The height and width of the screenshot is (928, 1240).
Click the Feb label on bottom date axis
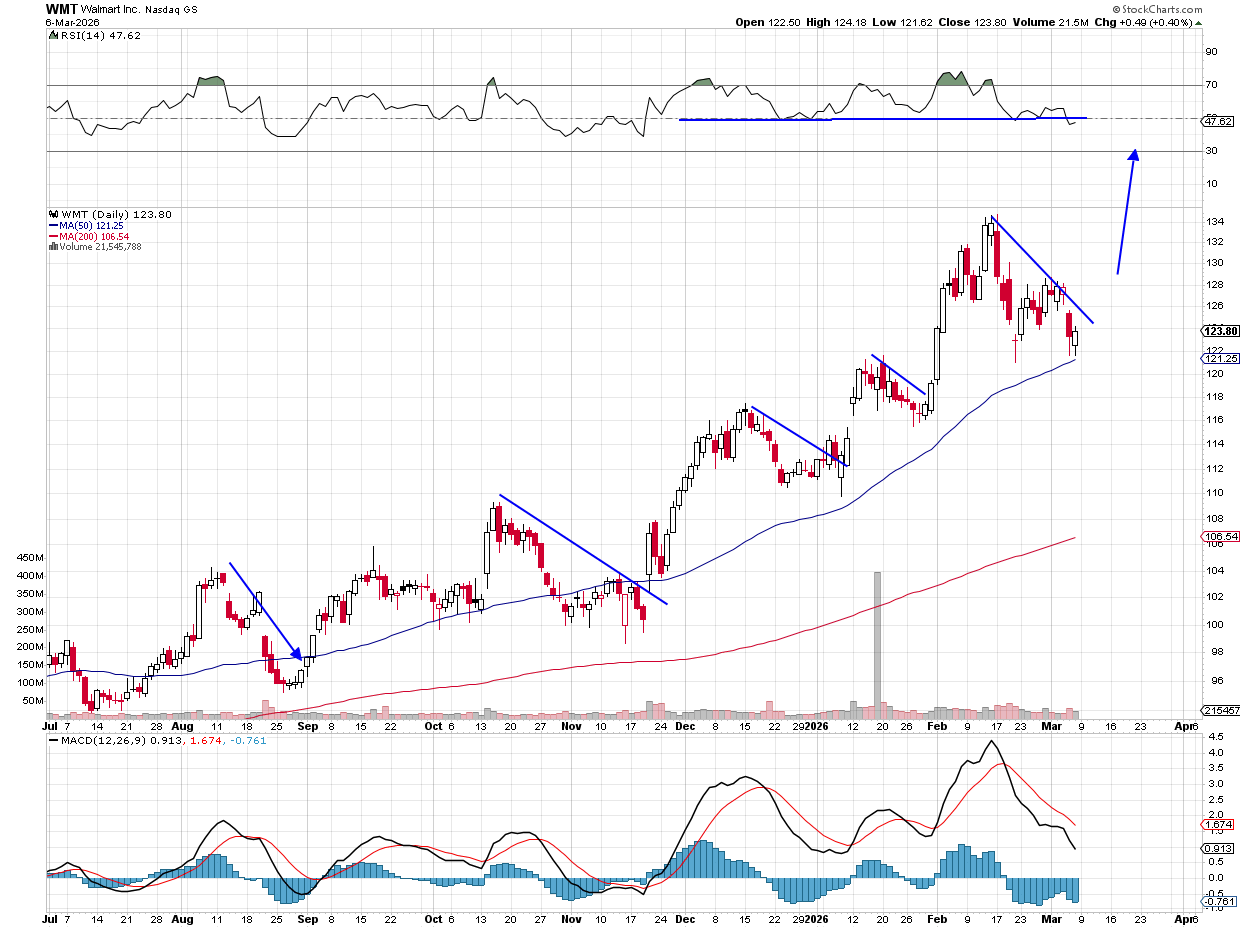coord(937,916)
